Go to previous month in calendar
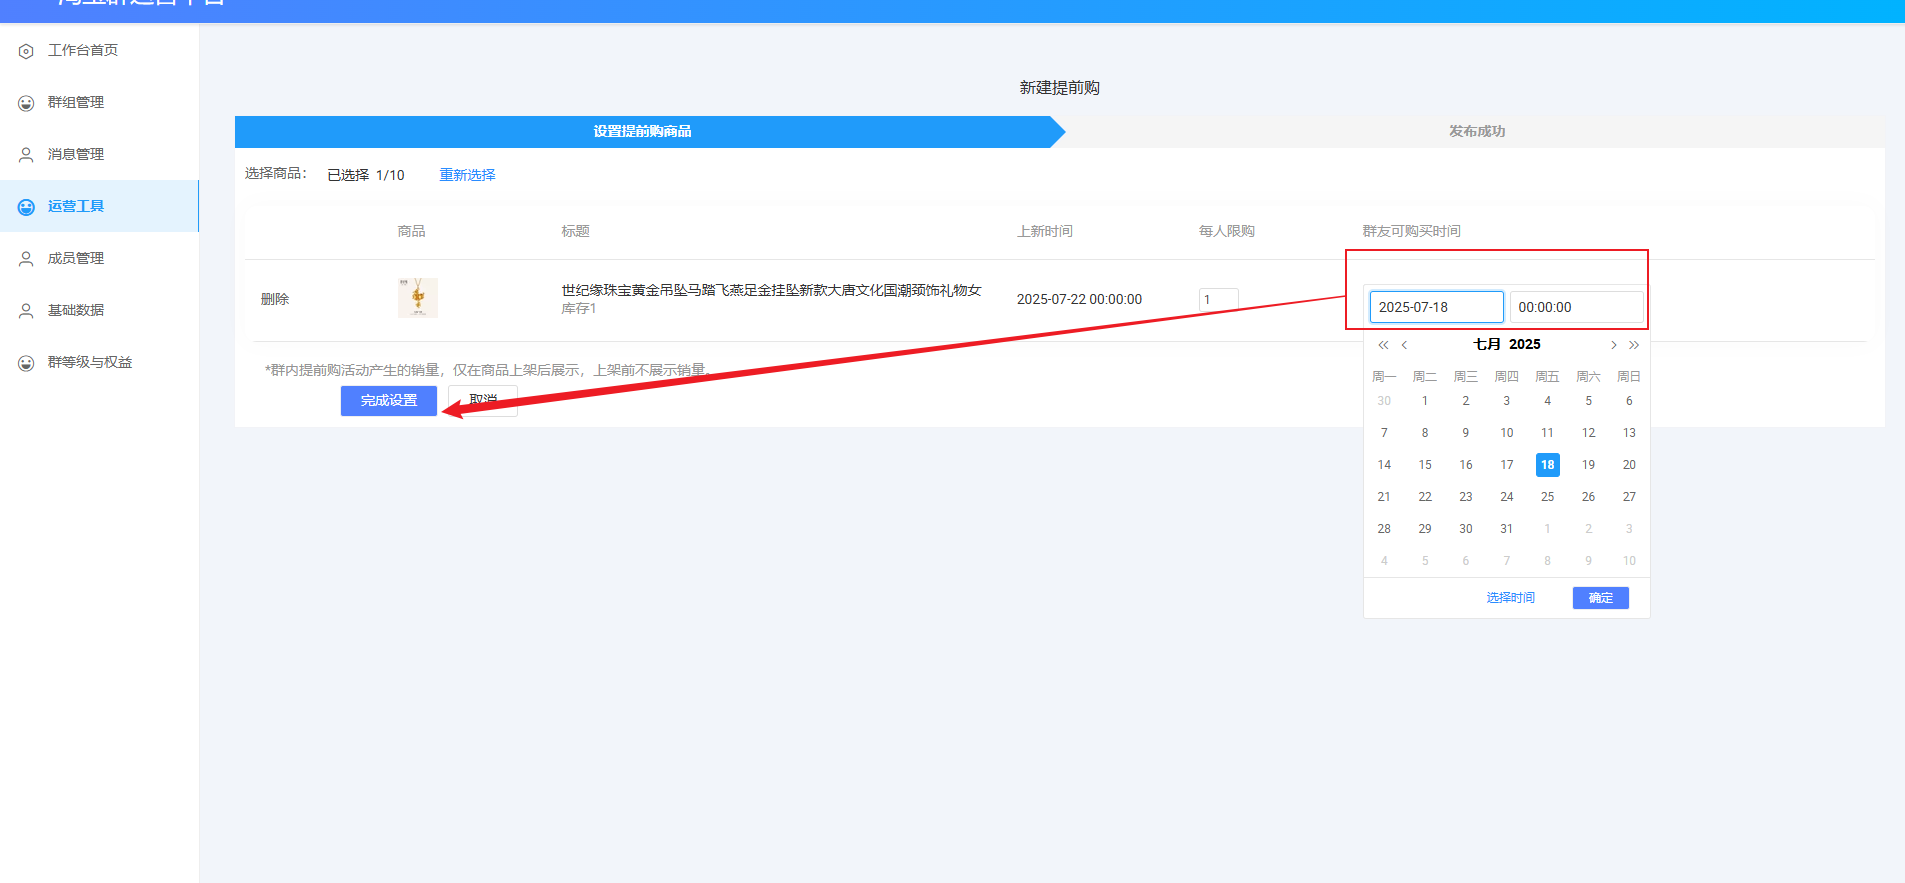 1404,345
